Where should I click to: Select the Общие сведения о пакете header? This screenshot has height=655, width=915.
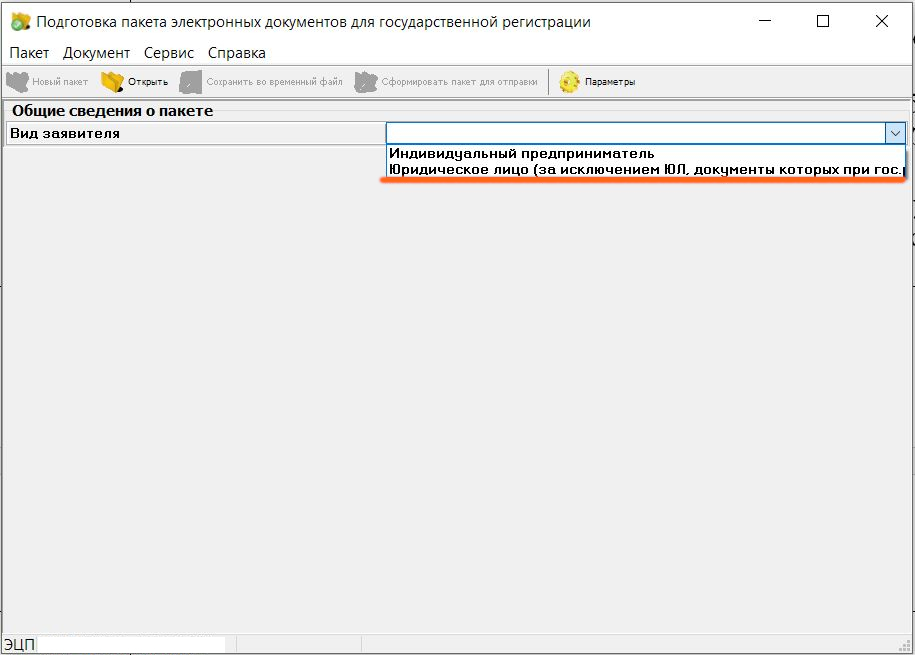coord(112,111)
